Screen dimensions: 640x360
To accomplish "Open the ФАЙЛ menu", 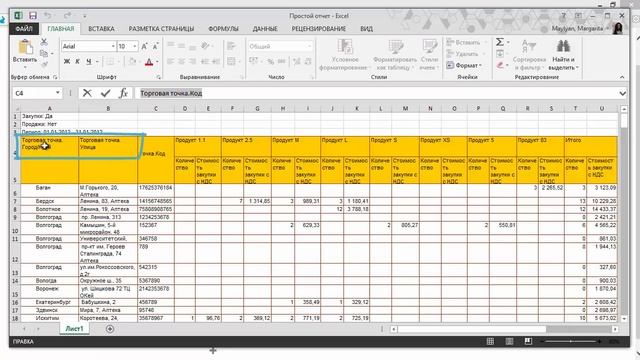I will tap(24, 29).
